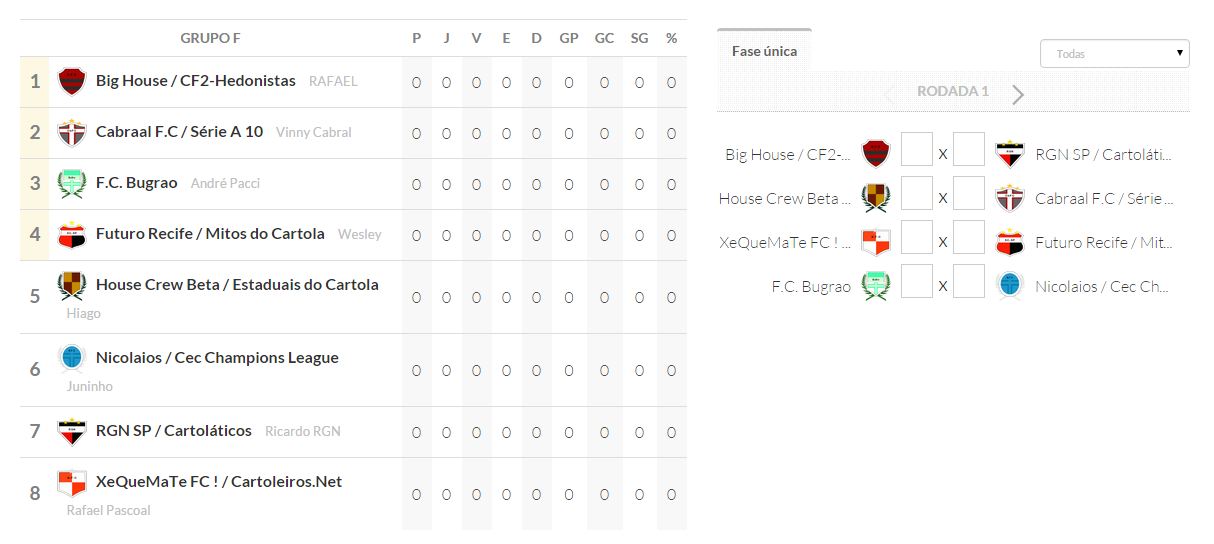Click the GRUPO F table header

pyautogui.click(x=210, y=38)
